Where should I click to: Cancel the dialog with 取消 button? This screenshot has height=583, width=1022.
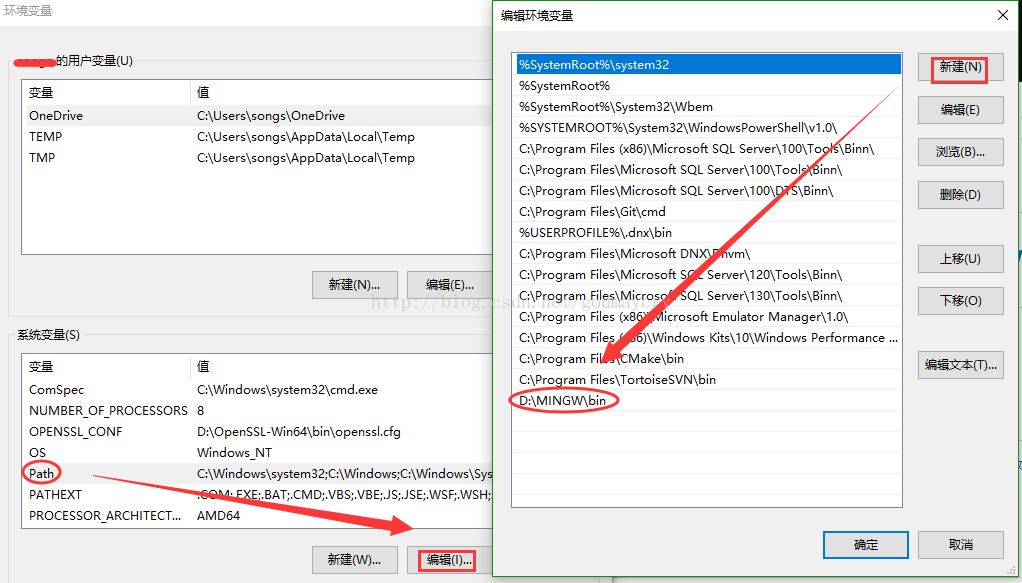(x=959, y=544)
